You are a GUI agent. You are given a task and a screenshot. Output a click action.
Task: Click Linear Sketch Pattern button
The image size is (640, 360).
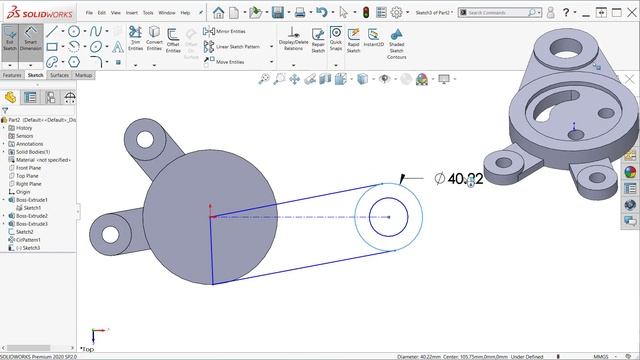click(x=231, y=47)
